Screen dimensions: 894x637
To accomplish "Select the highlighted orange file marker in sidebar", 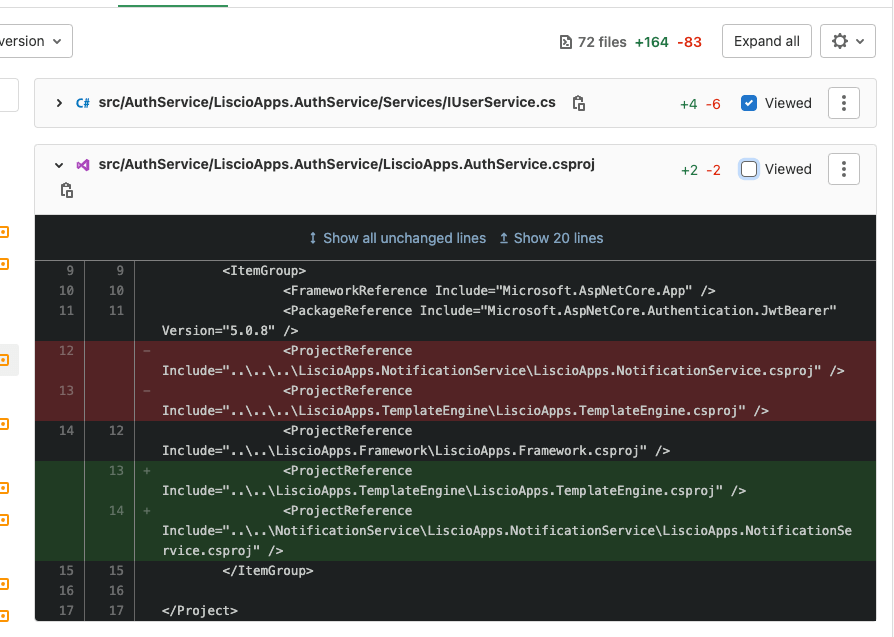I will (x=6, y=359).
